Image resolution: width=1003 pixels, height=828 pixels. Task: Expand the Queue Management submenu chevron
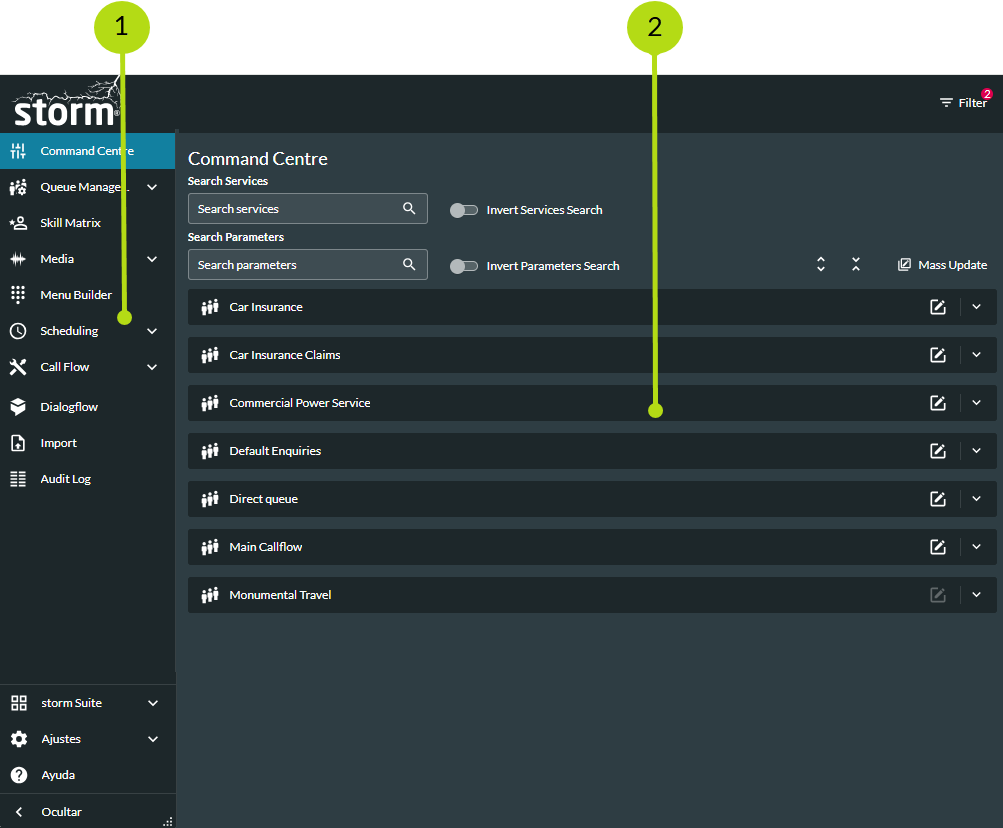click(152, 187)
